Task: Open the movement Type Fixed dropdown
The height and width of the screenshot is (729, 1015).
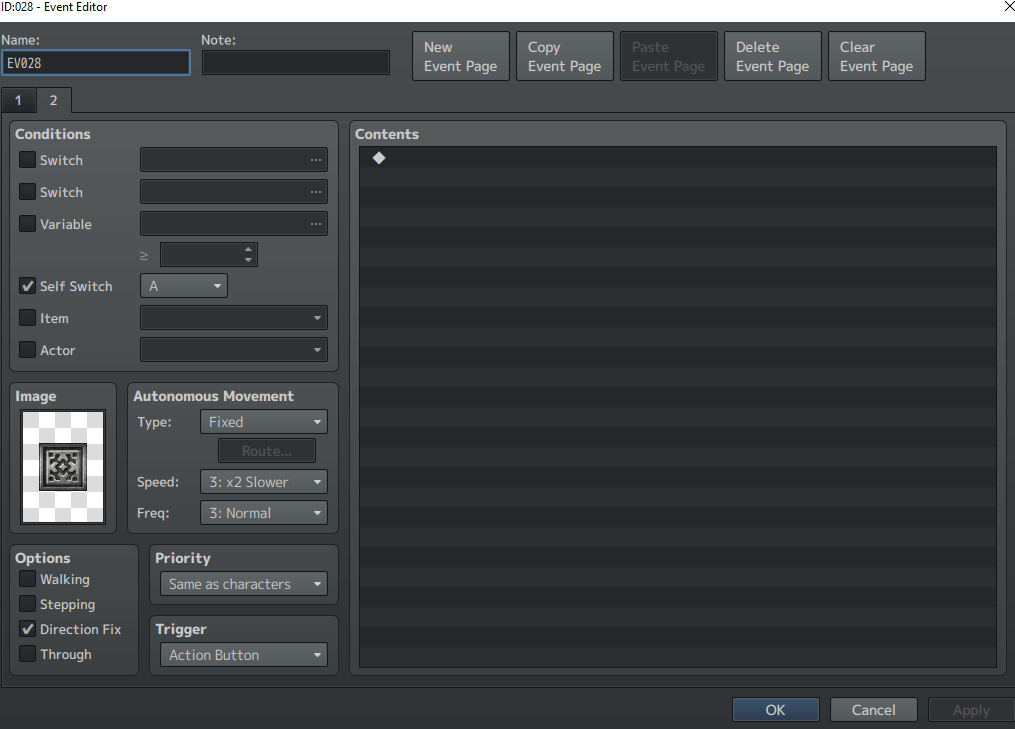Action: [263, 421]
